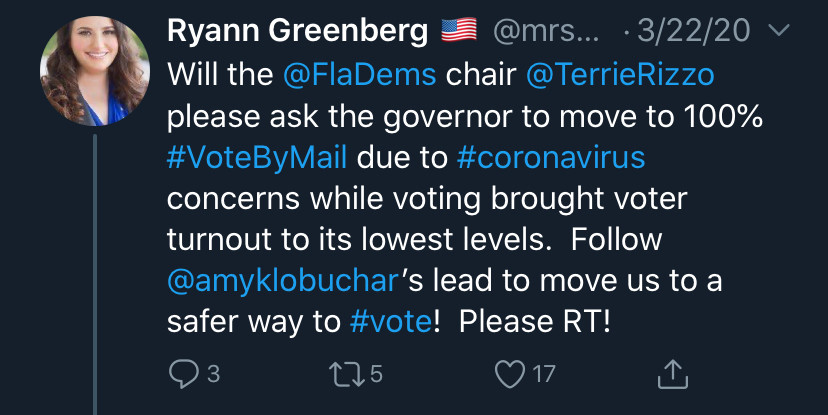This screenshot has width=828, height=415.
Task: Click the American flag emoji beside name
Action: (459, 30)
